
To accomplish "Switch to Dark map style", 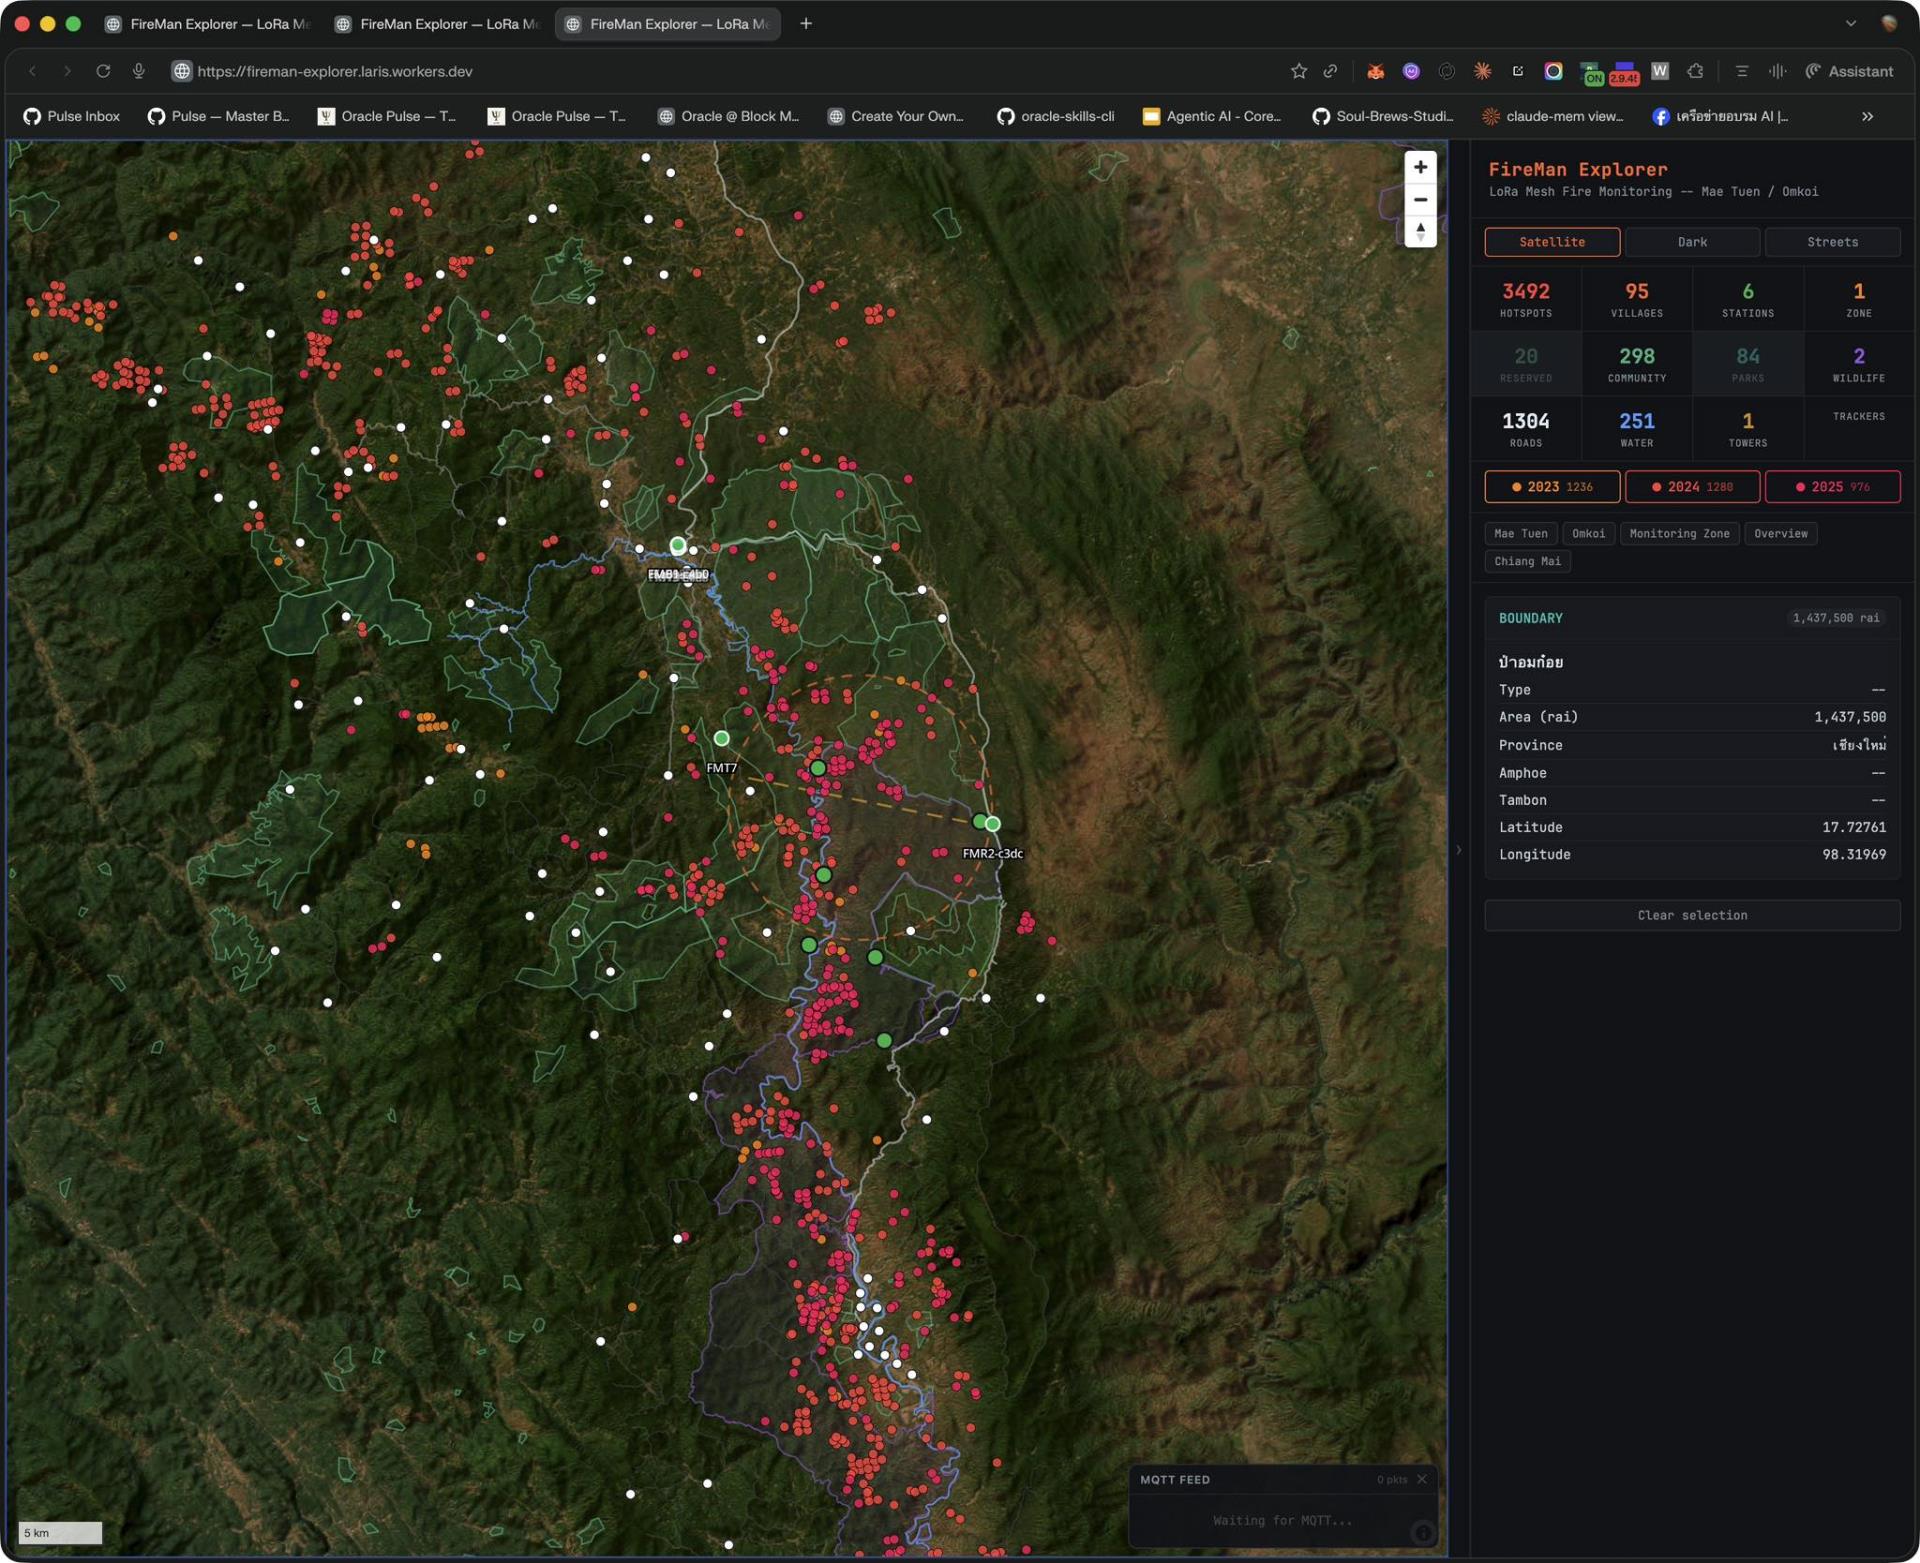I will coord(1692,242).
